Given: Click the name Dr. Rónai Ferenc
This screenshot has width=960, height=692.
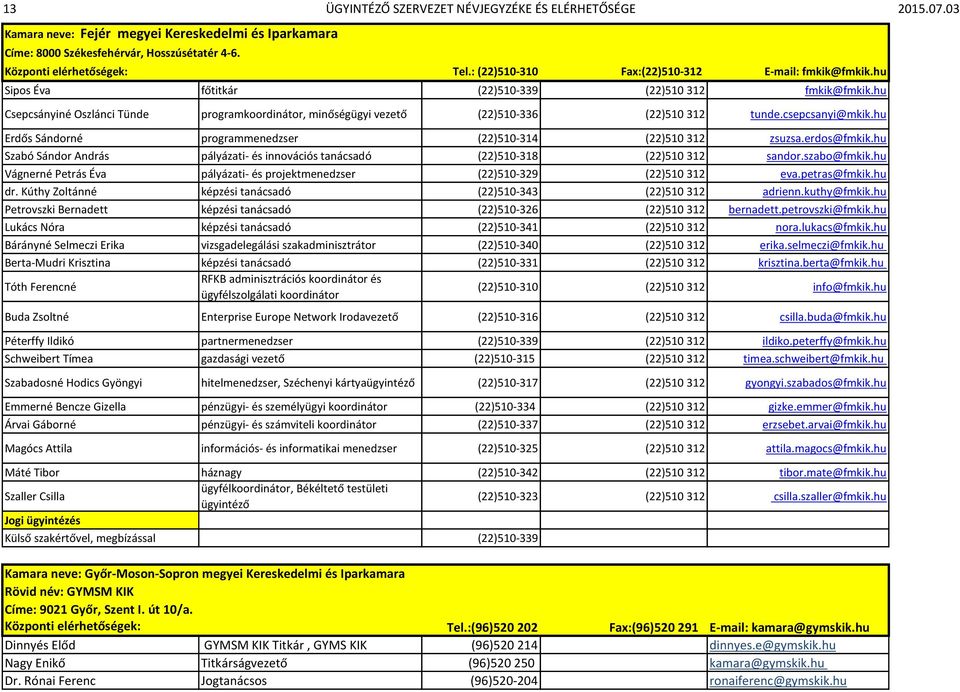Looking at the screenshot, I should (x=50, y=680).
